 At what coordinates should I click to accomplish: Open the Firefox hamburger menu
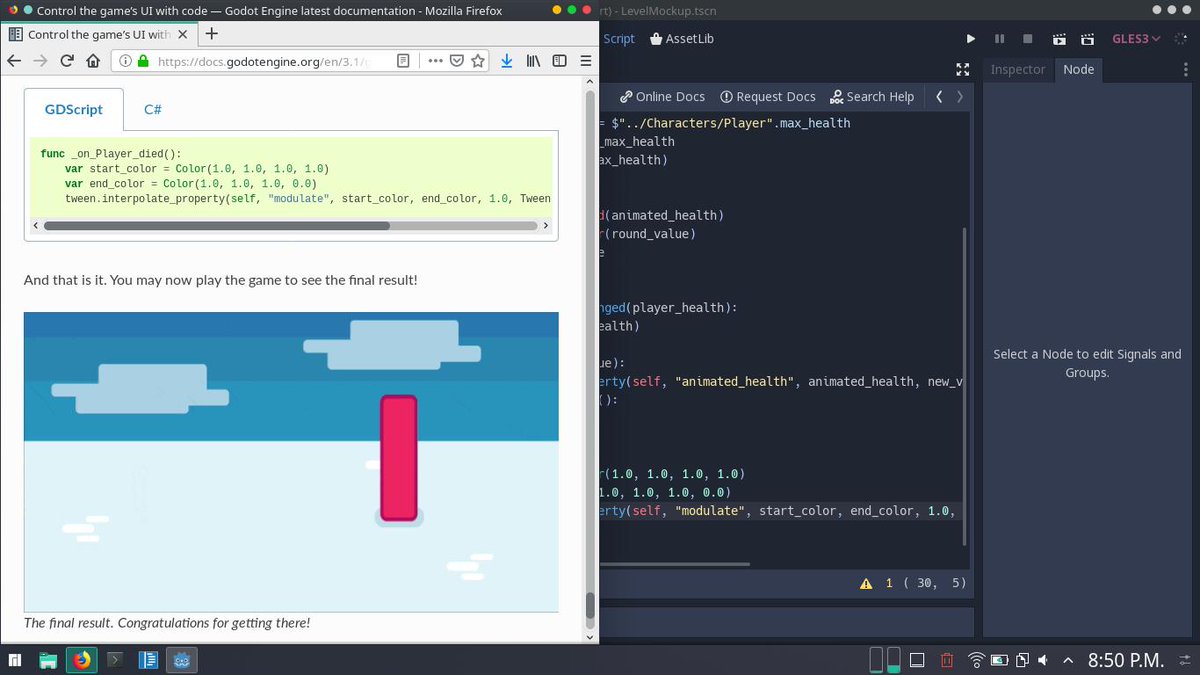585,61
